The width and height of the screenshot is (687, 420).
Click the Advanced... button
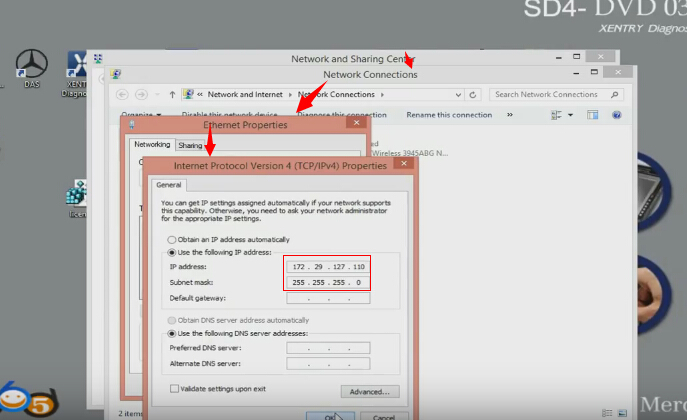click(370, 391)
